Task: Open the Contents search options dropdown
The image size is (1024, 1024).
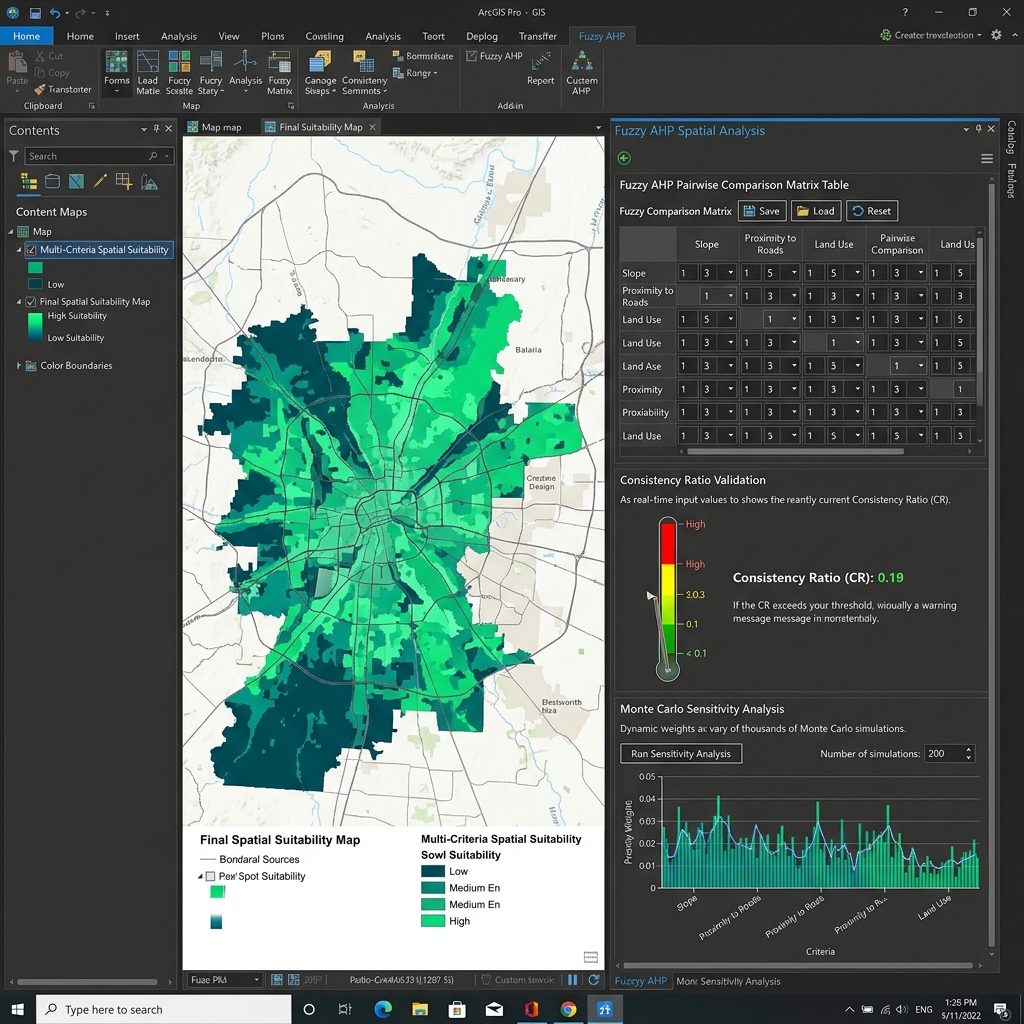Action: tap(167, 156)
